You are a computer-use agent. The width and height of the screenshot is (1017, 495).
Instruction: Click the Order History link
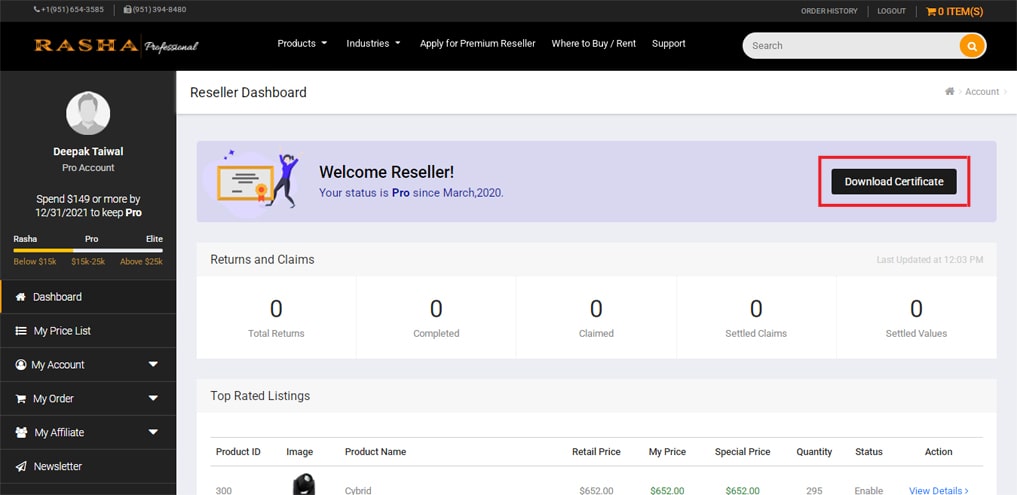pyautogui.click(x=829, y=11)
